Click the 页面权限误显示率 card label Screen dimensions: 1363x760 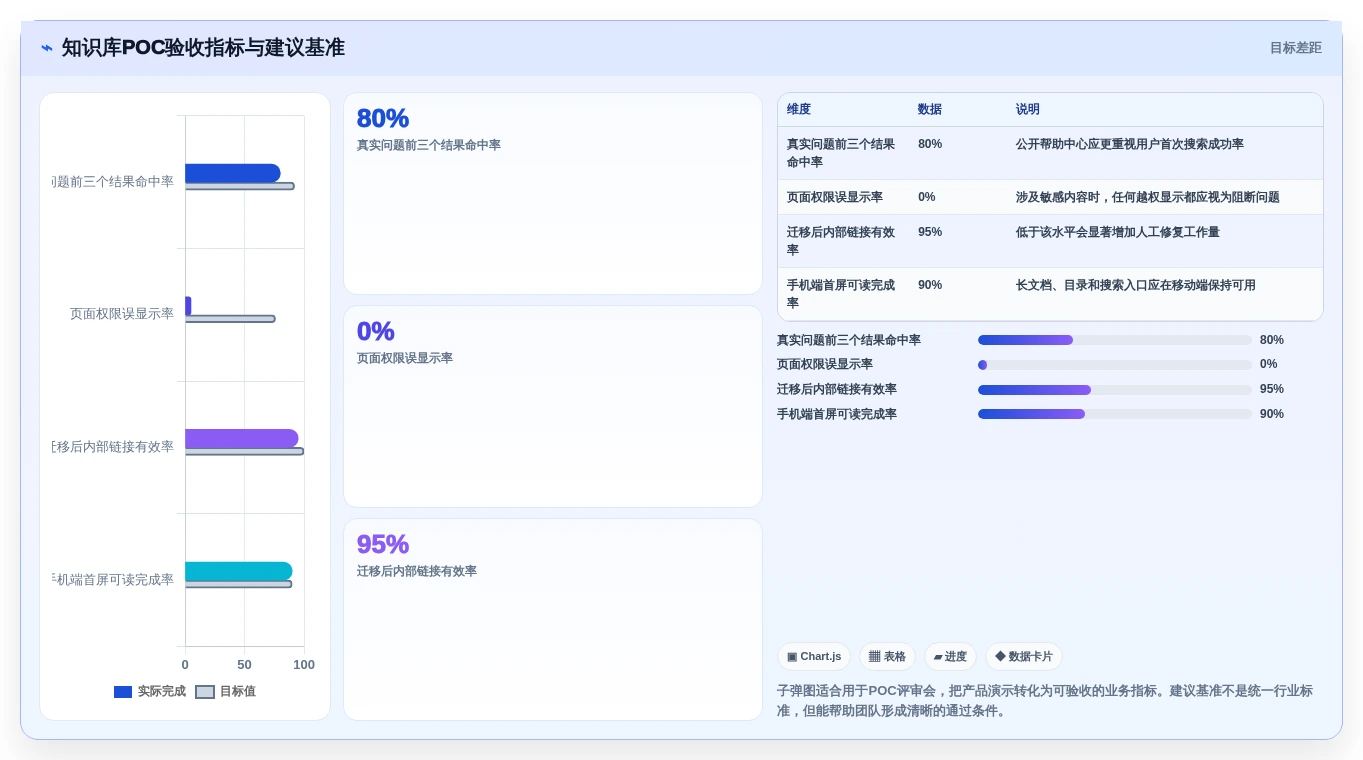(x=405, y=358)
